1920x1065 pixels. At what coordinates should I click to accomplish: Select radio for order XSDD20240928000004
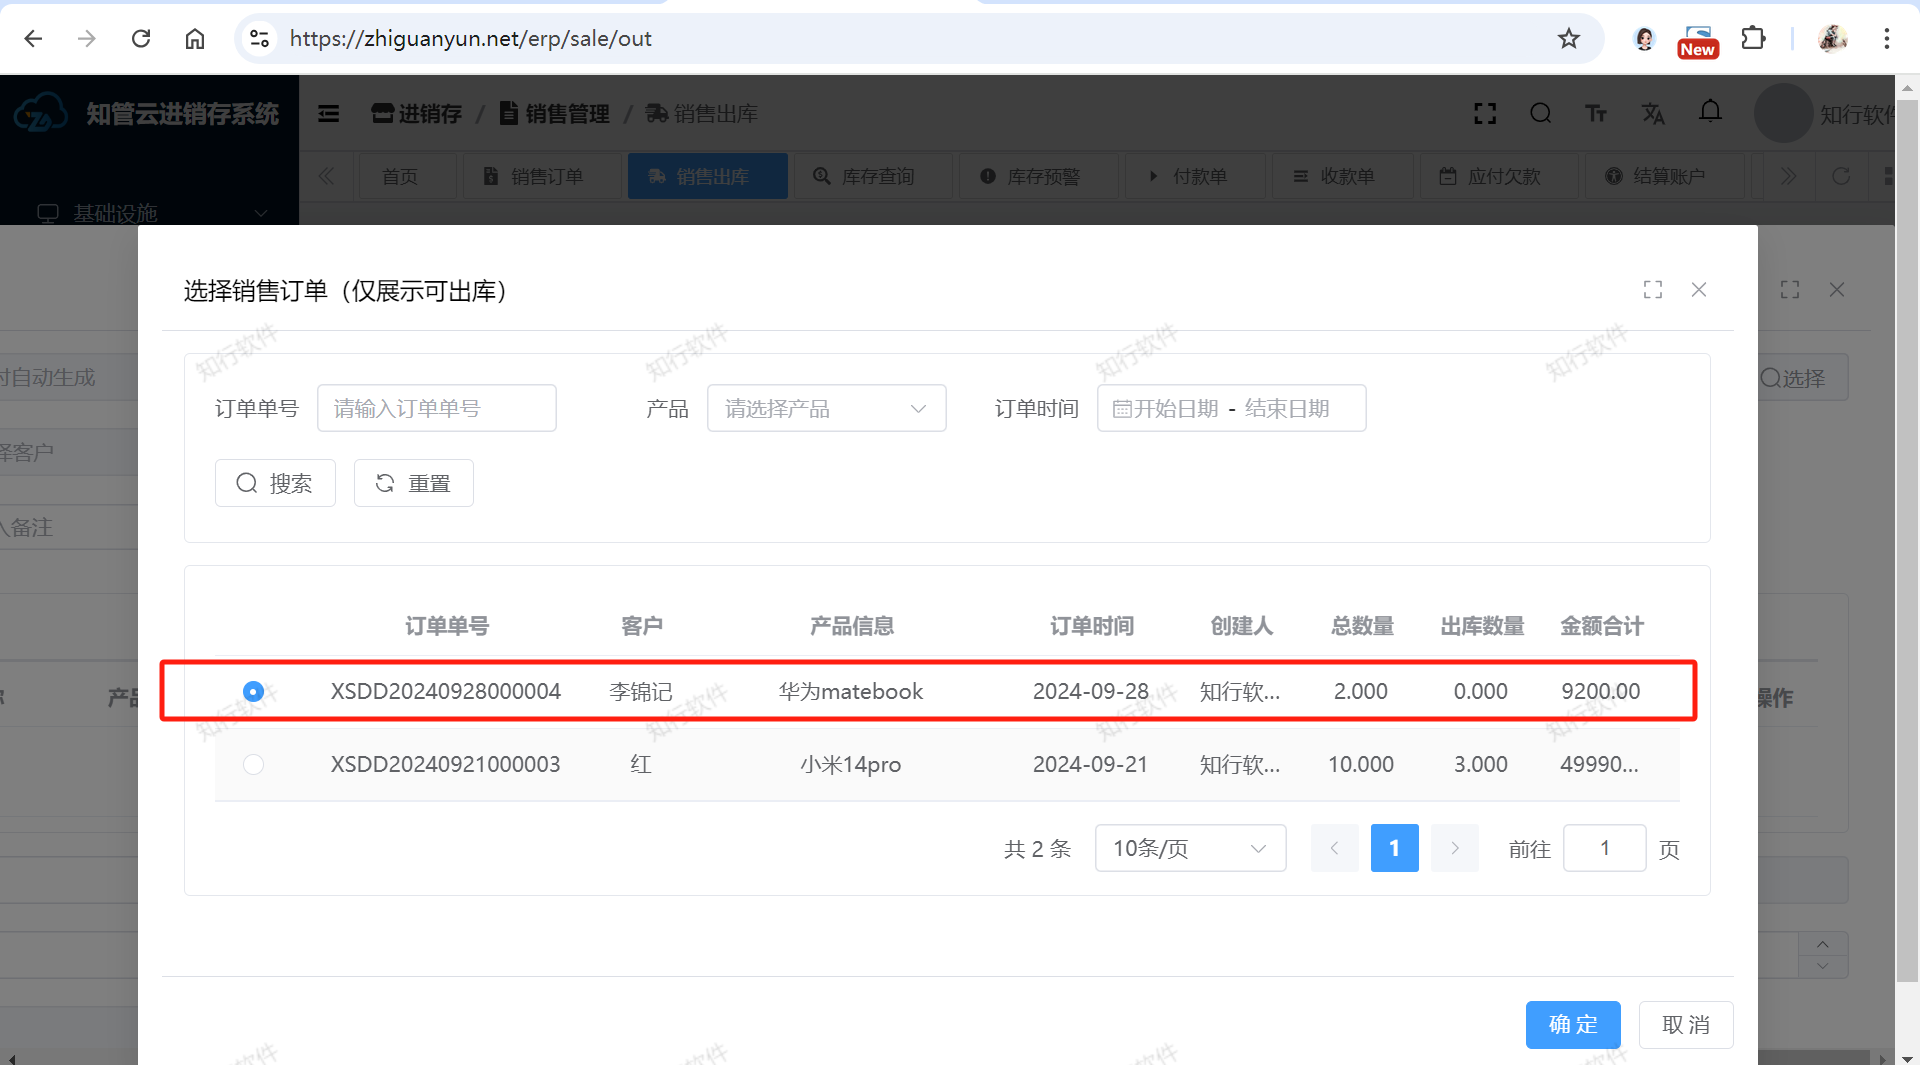tap(253, 692)
